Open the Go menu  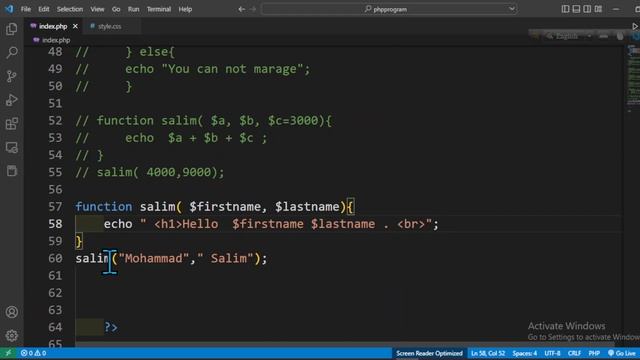coord(116,9)
